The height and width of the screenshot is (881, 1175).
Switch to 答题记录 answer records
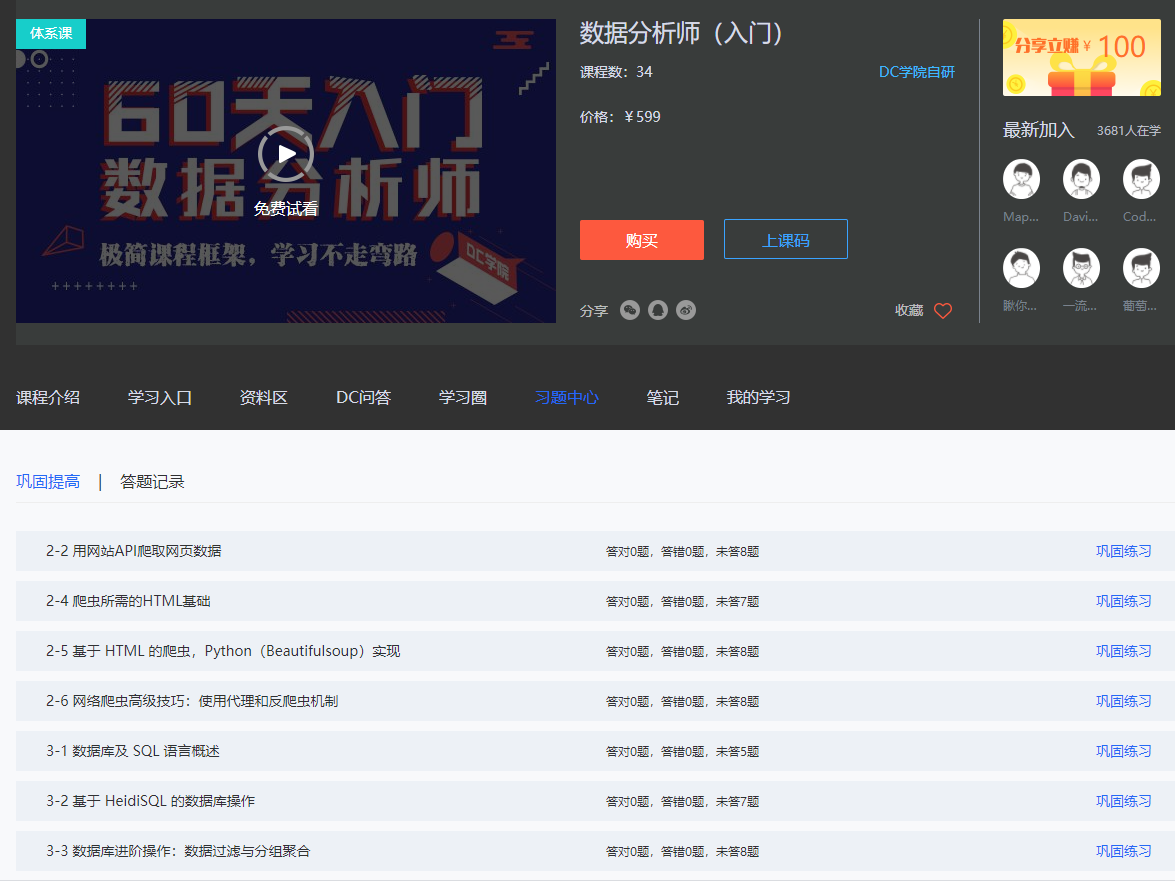click(x=152, y=482)
